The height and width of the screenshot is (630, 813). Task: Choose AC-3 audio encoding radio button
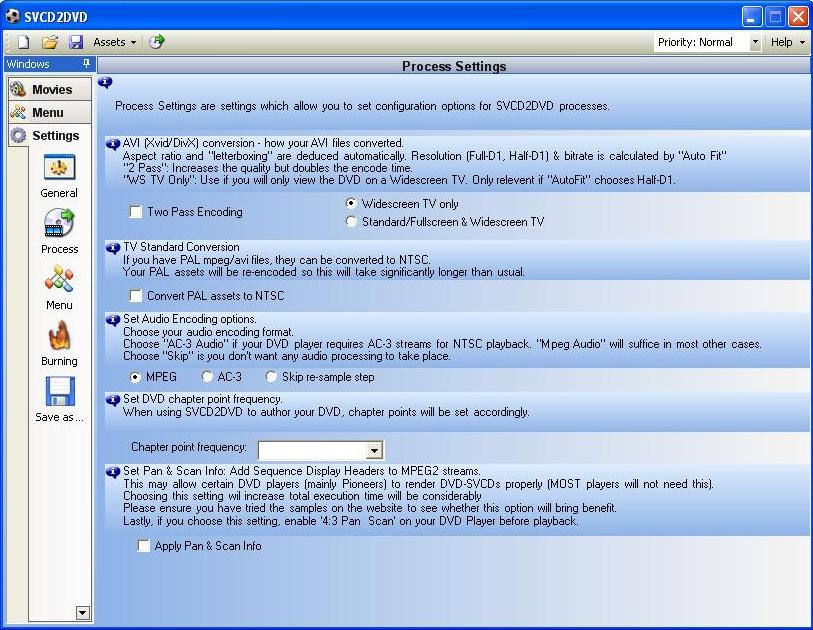[x=207, y=377]
